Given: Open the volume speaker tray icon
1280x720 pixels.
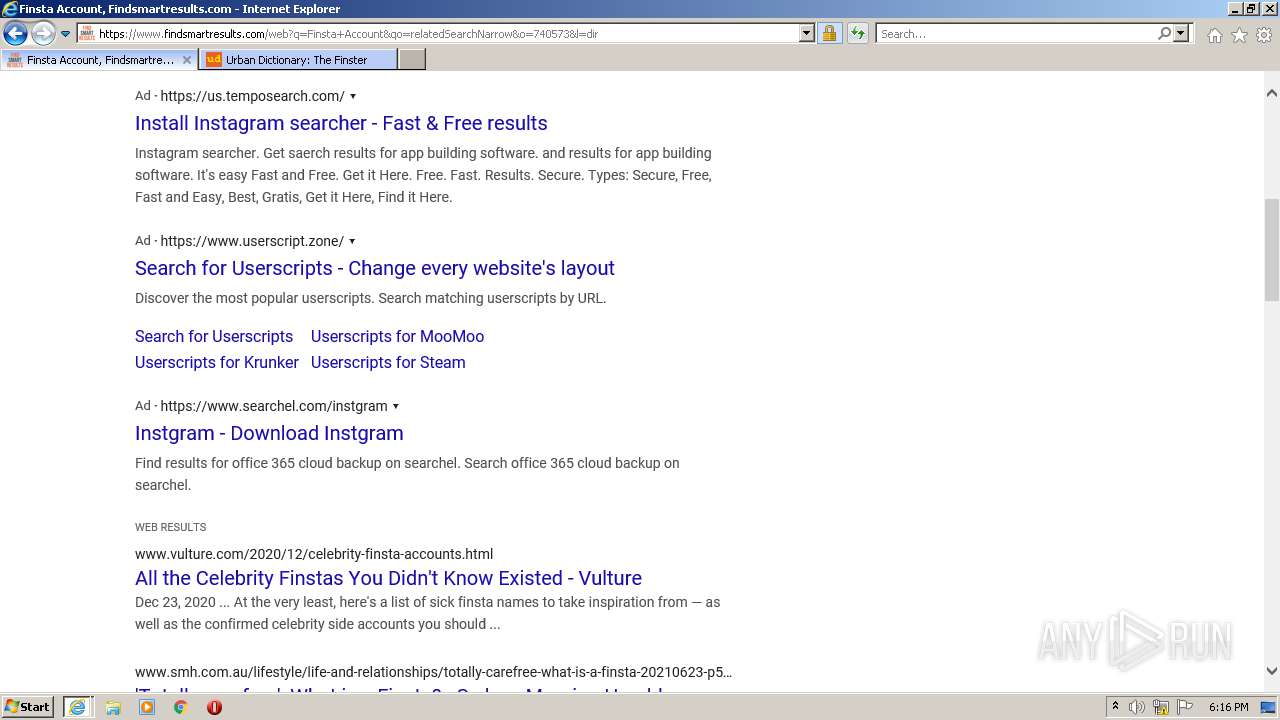Looking at the screenshot, I should (x=1137, y=707).
